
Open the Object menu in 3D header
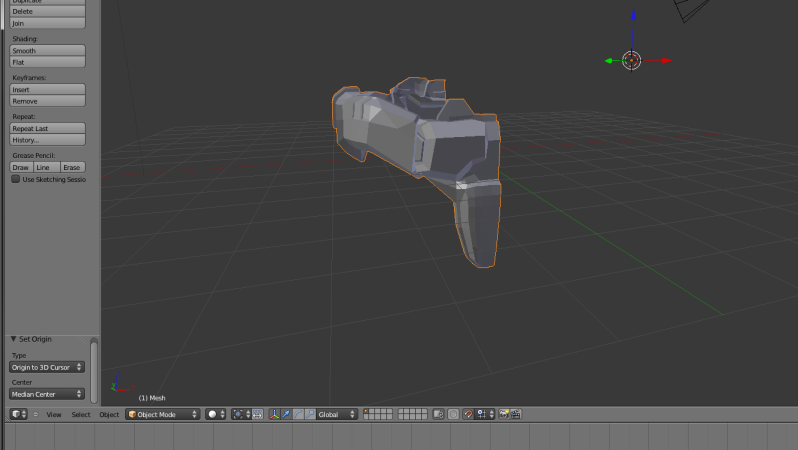(x=109, y=414)
